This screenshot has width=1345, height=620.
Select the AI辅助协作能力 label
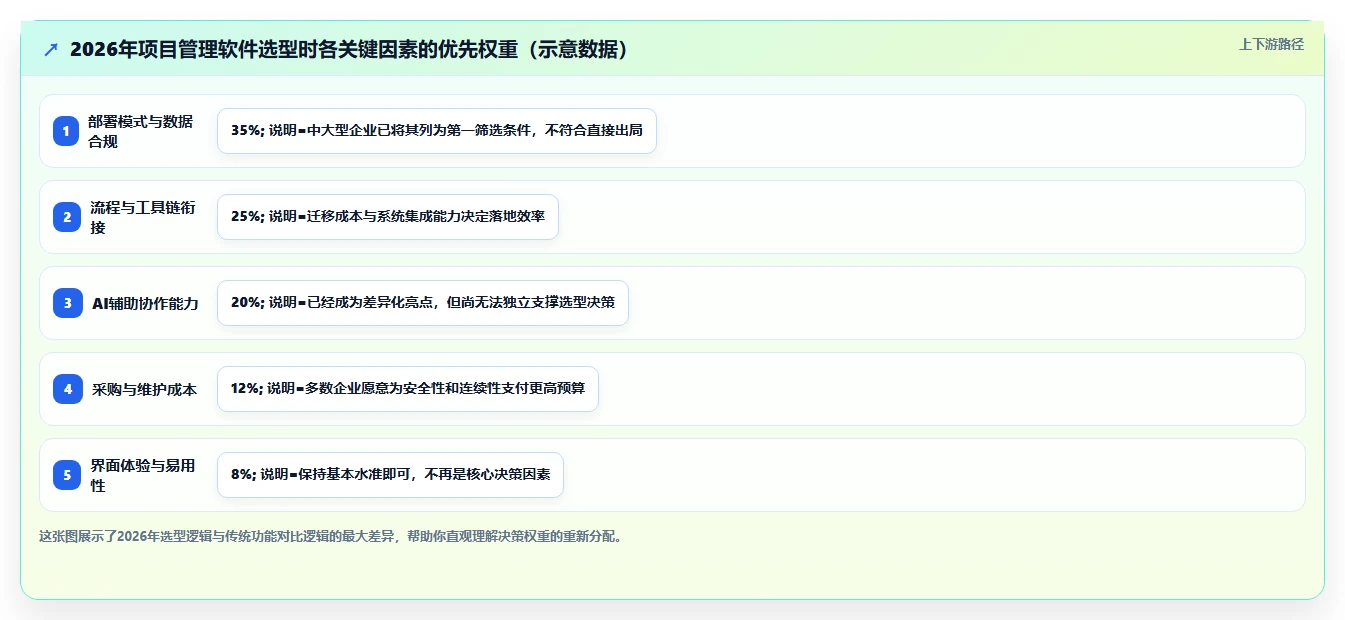[145, 303]
